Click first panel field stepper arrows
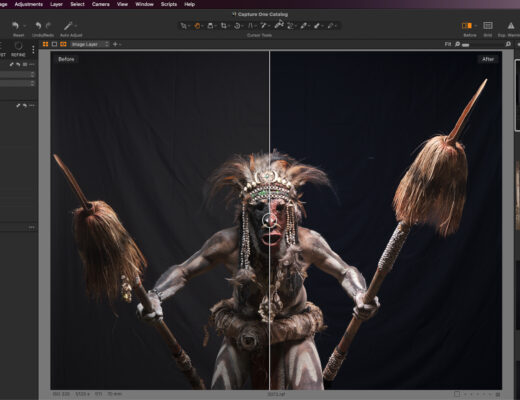520x400 pixels. pos(32,74)
